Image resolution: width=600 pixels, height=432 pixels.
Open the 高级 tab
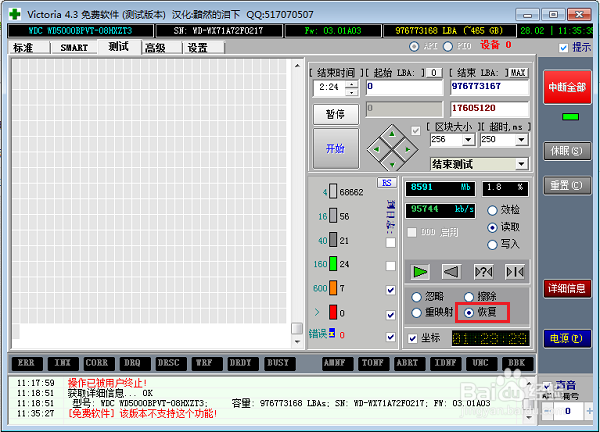point(161,48)
